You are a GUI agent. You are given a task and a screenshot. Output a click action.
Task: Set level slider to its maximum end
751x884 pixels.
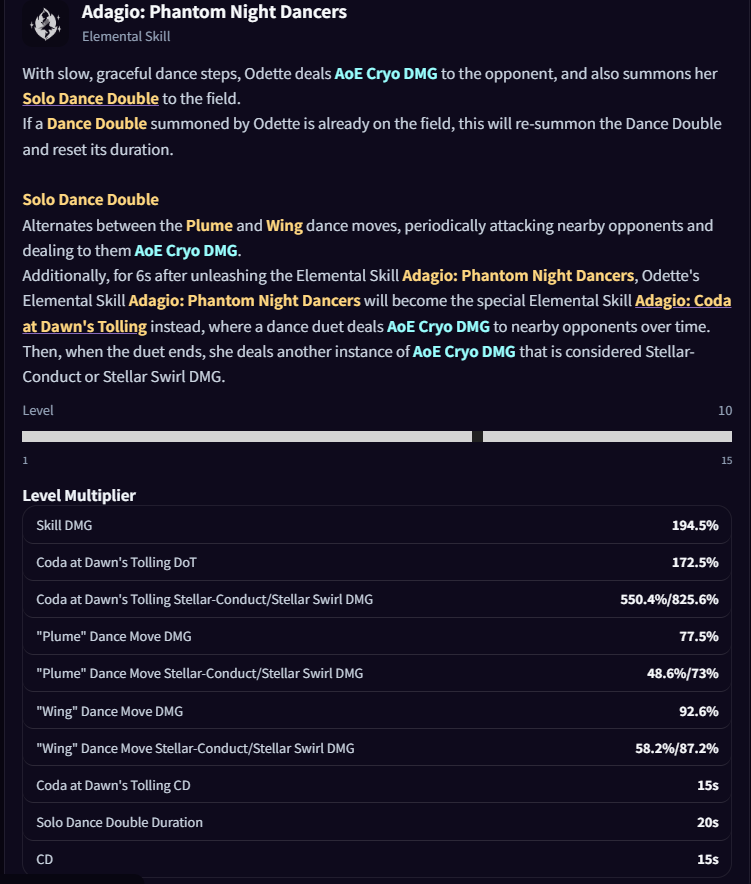coord(731,436)
